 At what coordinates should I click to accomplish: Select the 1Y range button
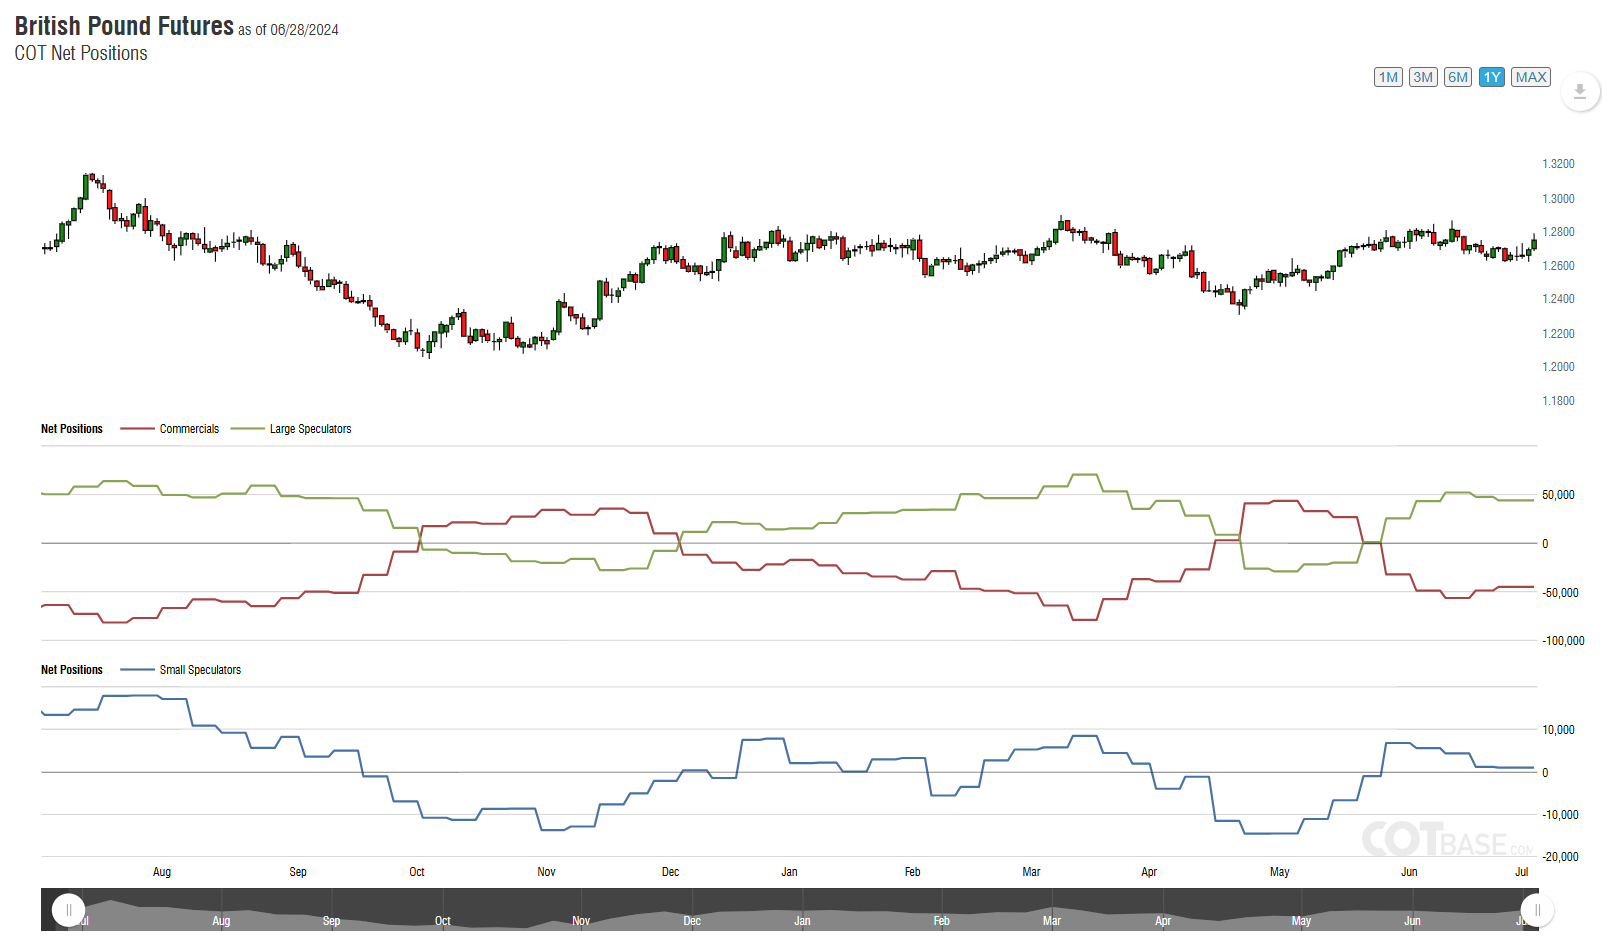[x=1492, y=77]
